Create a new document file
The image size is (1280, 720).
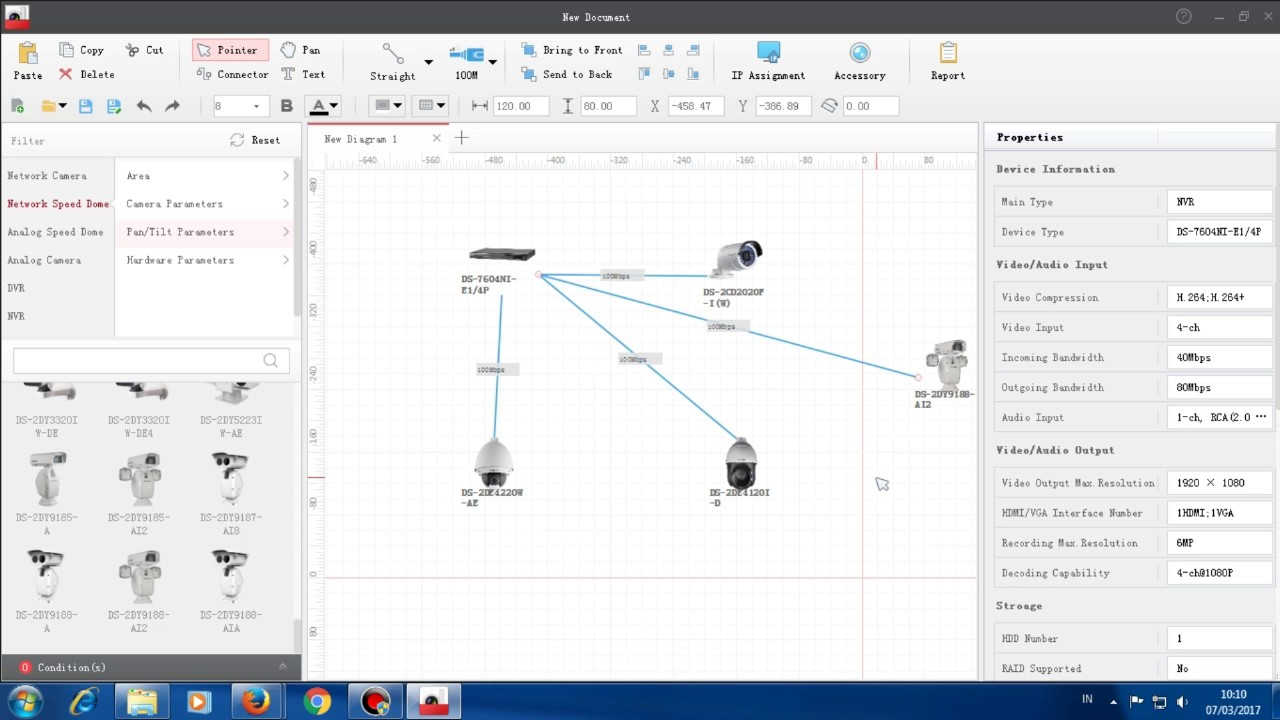click(17, 106)
